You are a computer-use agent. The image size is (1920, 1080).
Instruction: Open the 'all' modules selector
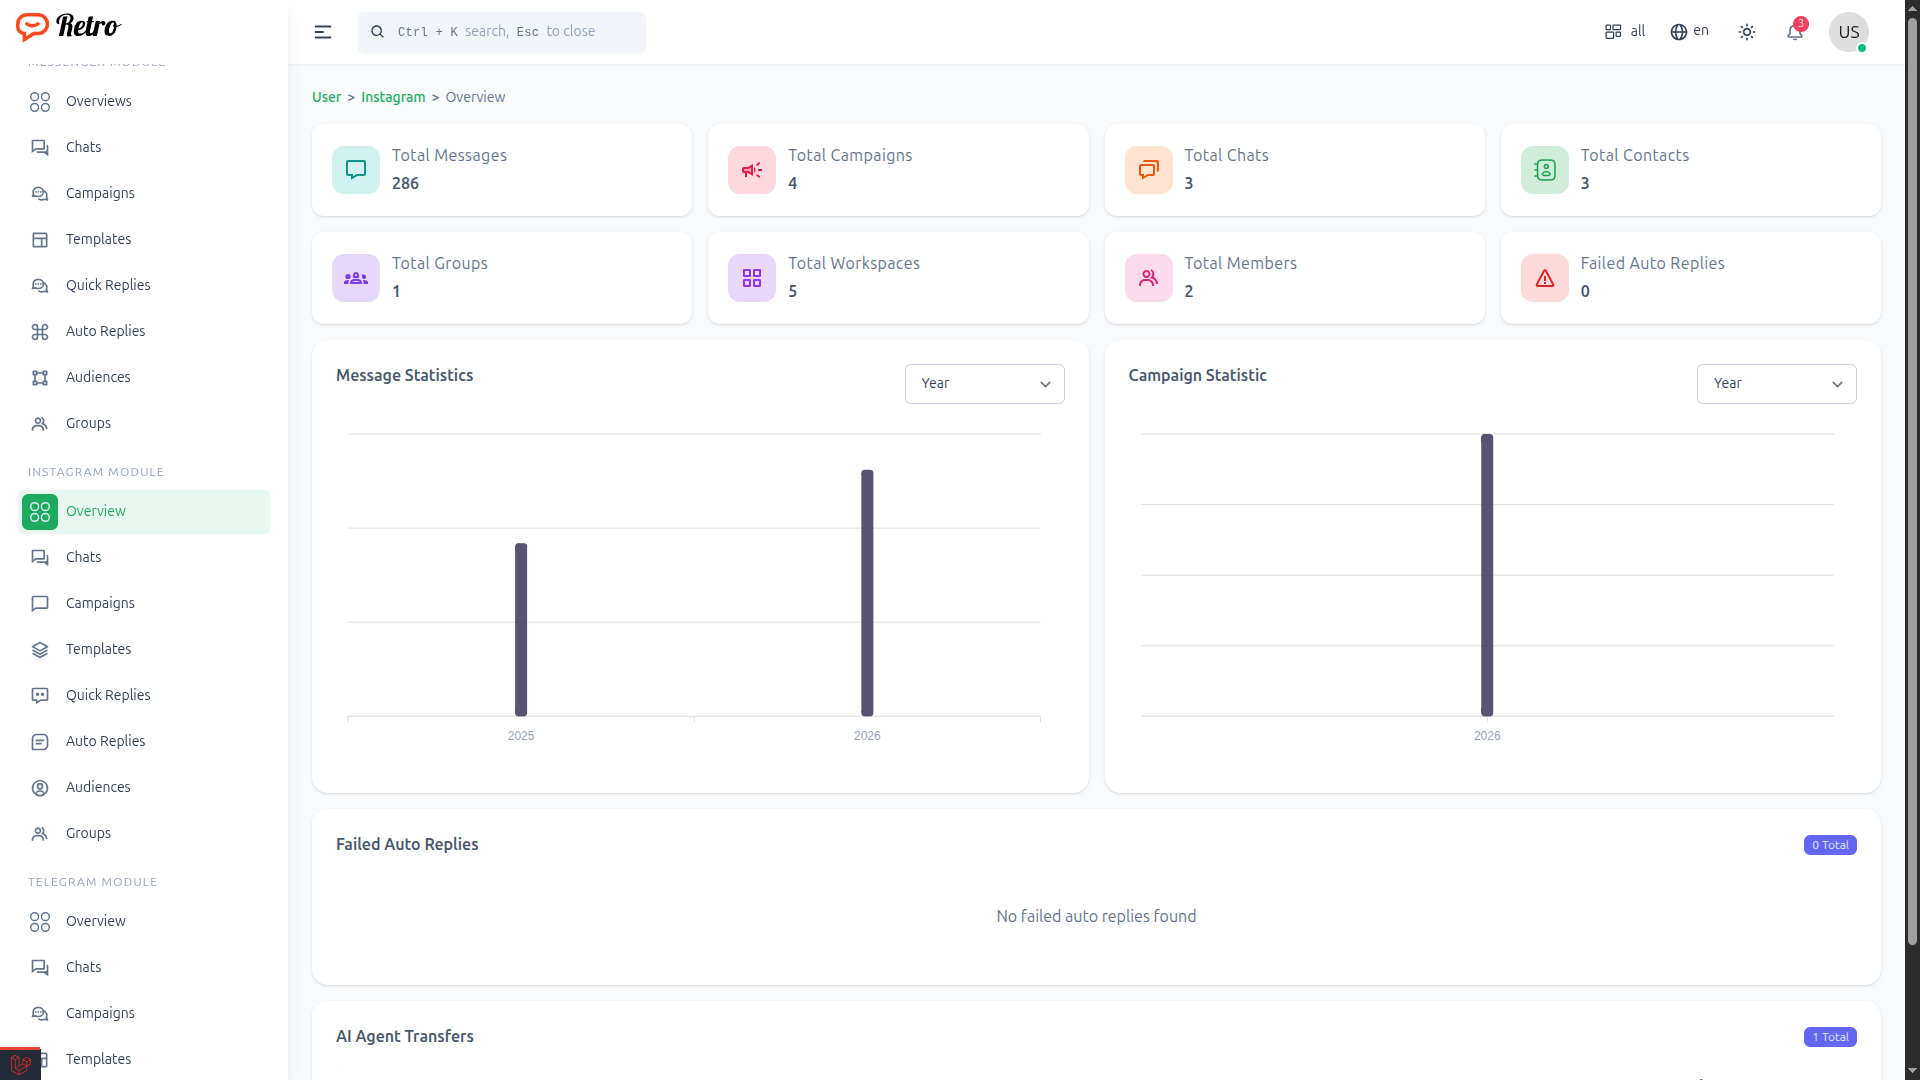[x=1624, y=32]
